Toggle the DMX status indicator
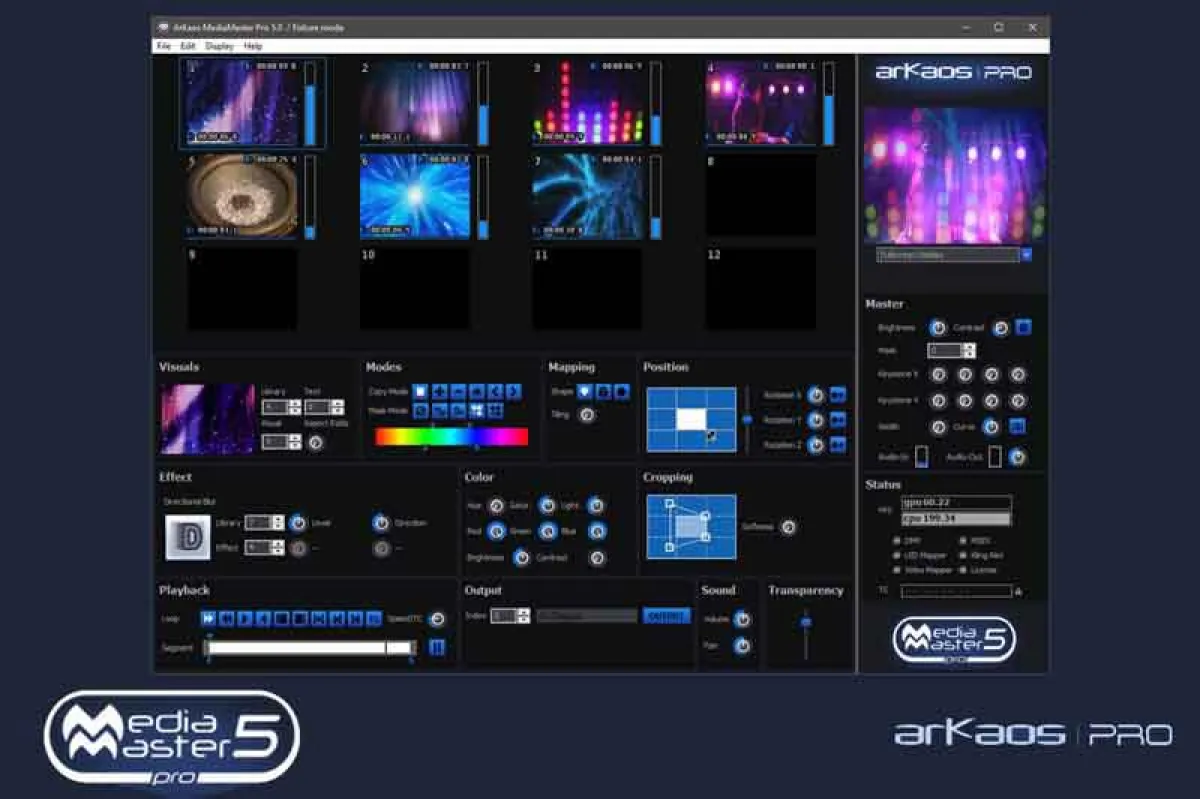Viewport: 1200px width, 799px height. point(896,540)
